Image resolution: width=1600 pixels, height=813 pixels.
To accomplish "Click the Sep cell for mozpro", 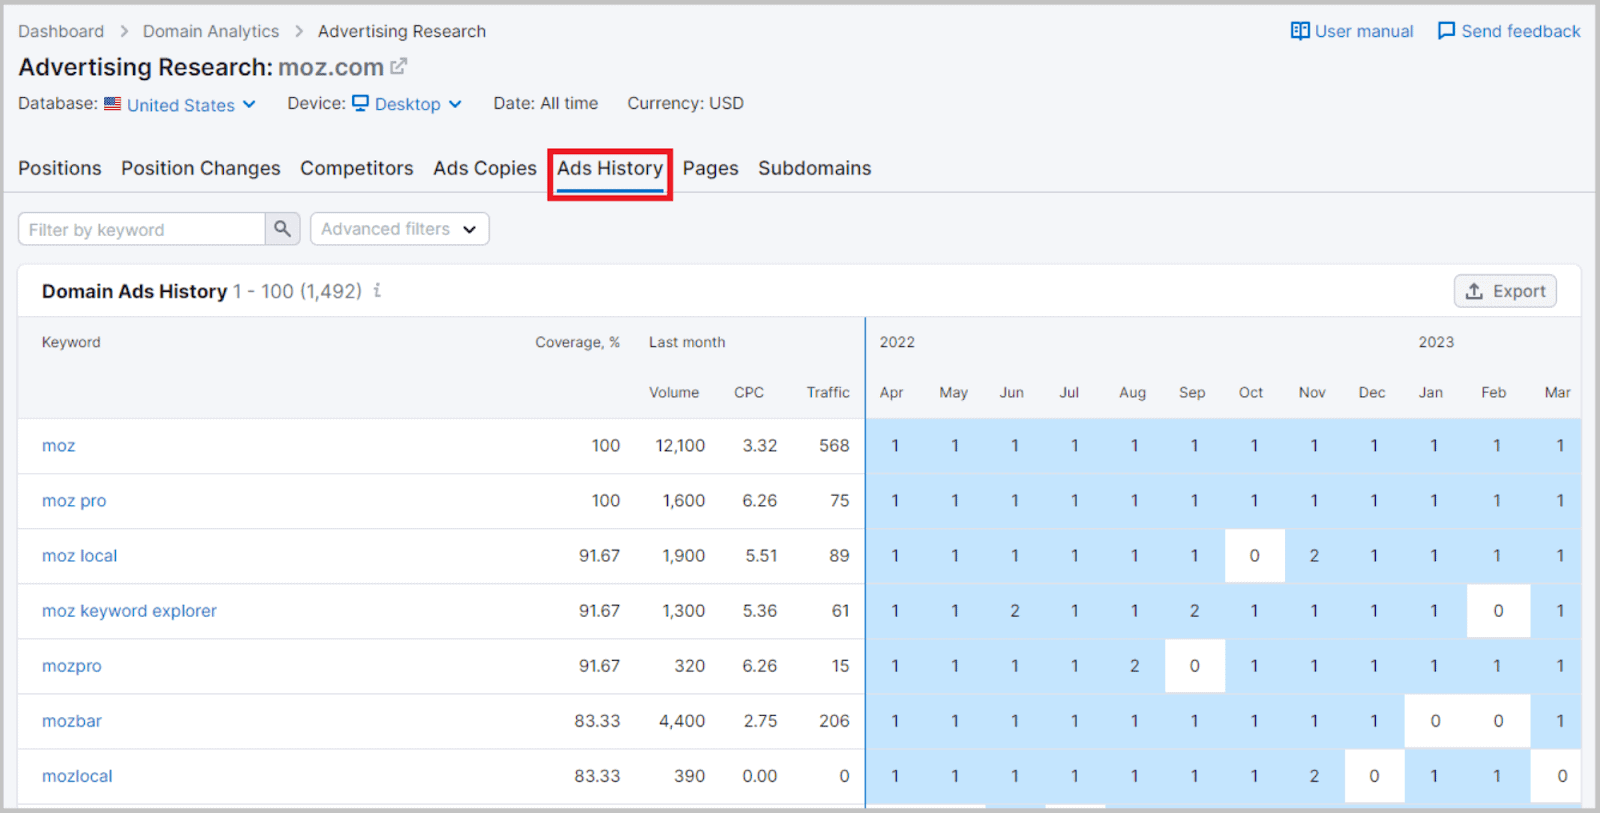I will point(1195,666).
